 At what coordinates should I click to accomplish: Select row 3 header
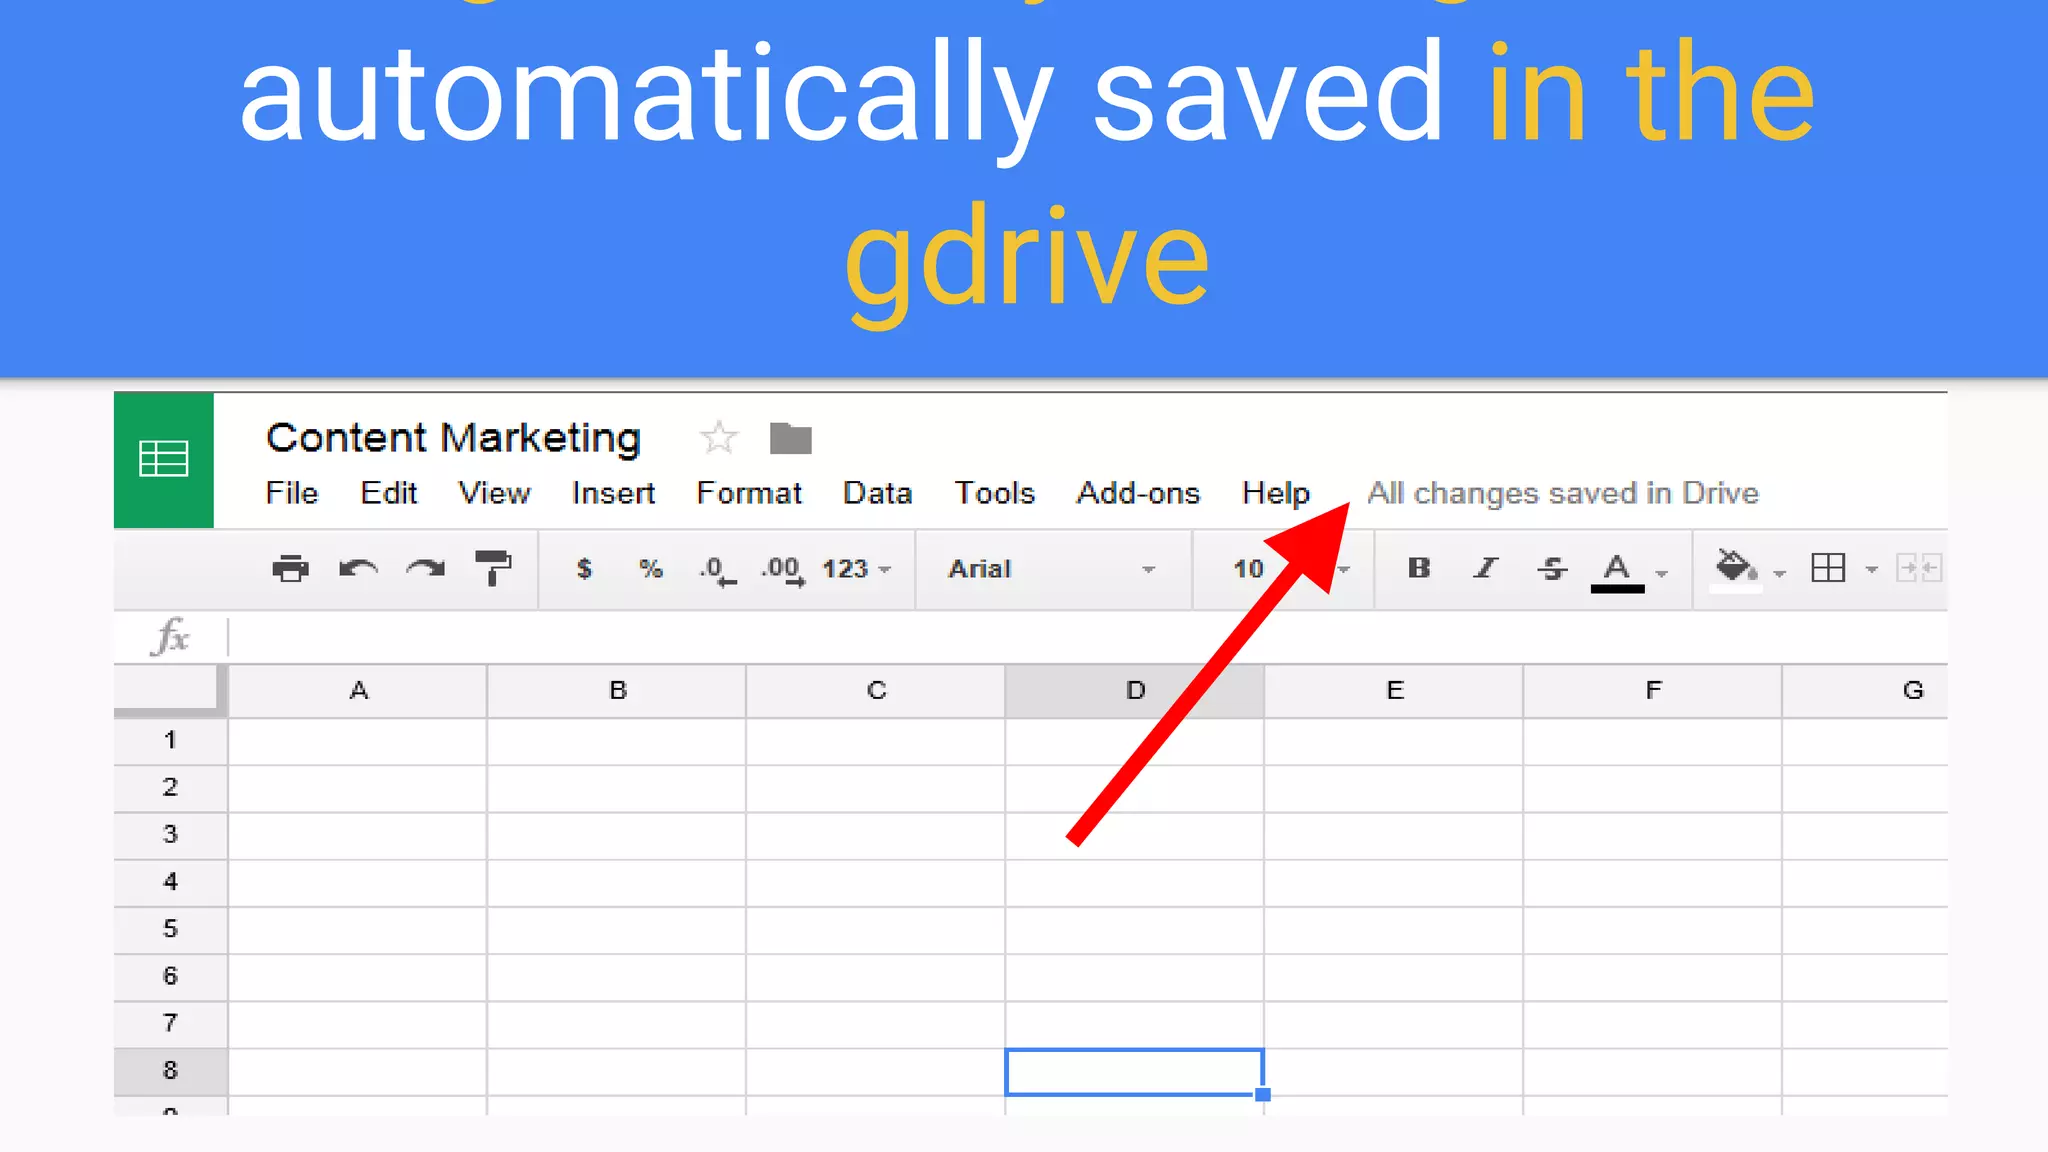click(x=171, y=835)
